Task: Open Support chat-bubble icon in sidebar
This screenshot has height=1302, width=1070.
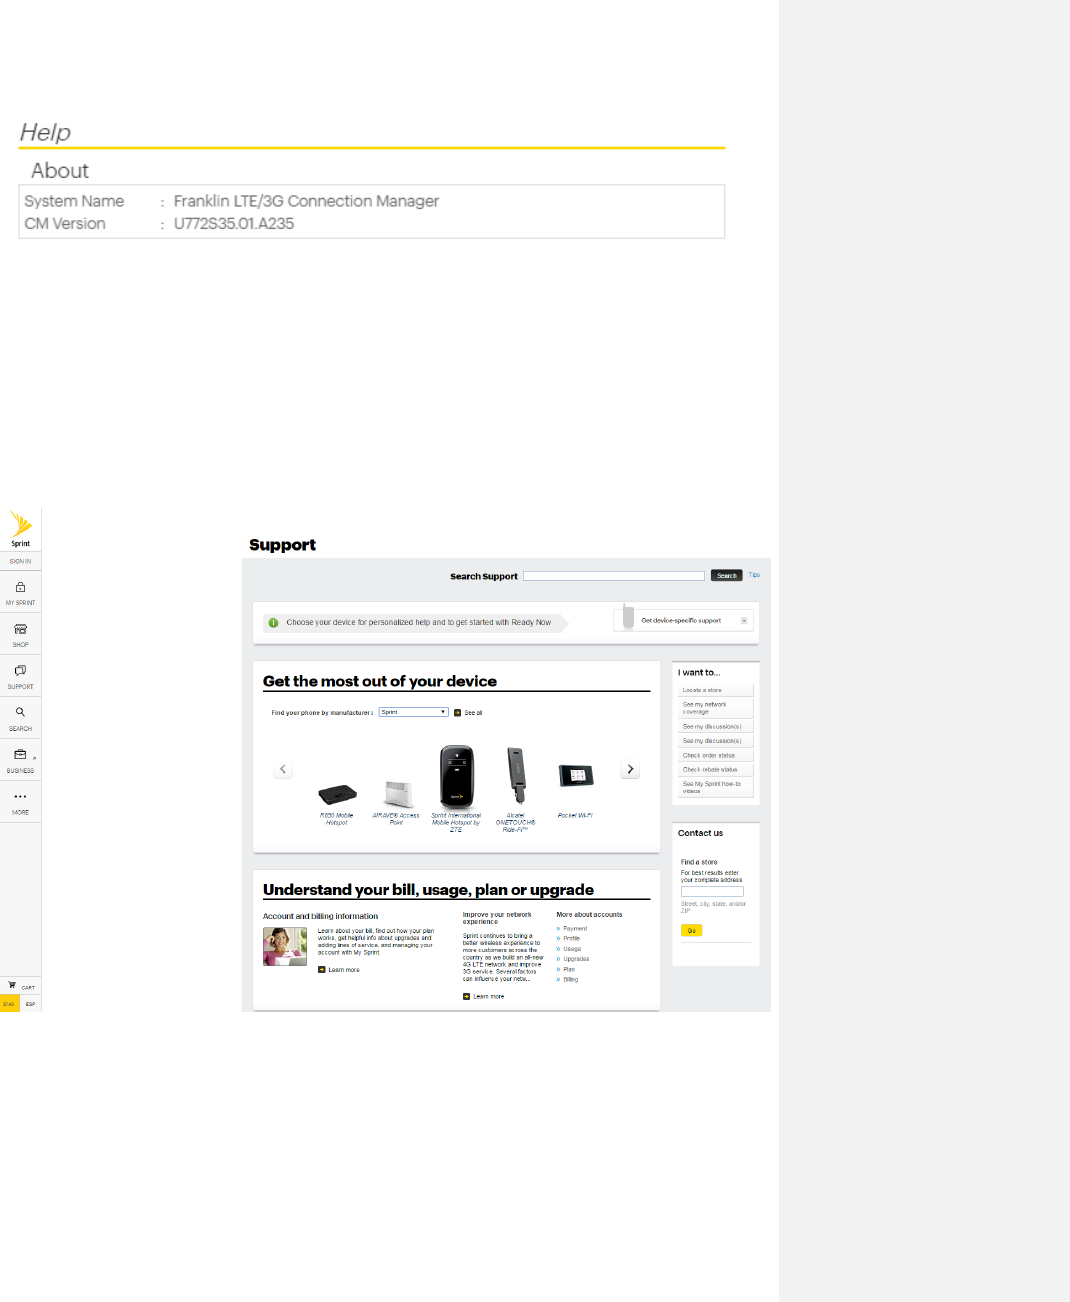Action: click(x=20, y=671)
